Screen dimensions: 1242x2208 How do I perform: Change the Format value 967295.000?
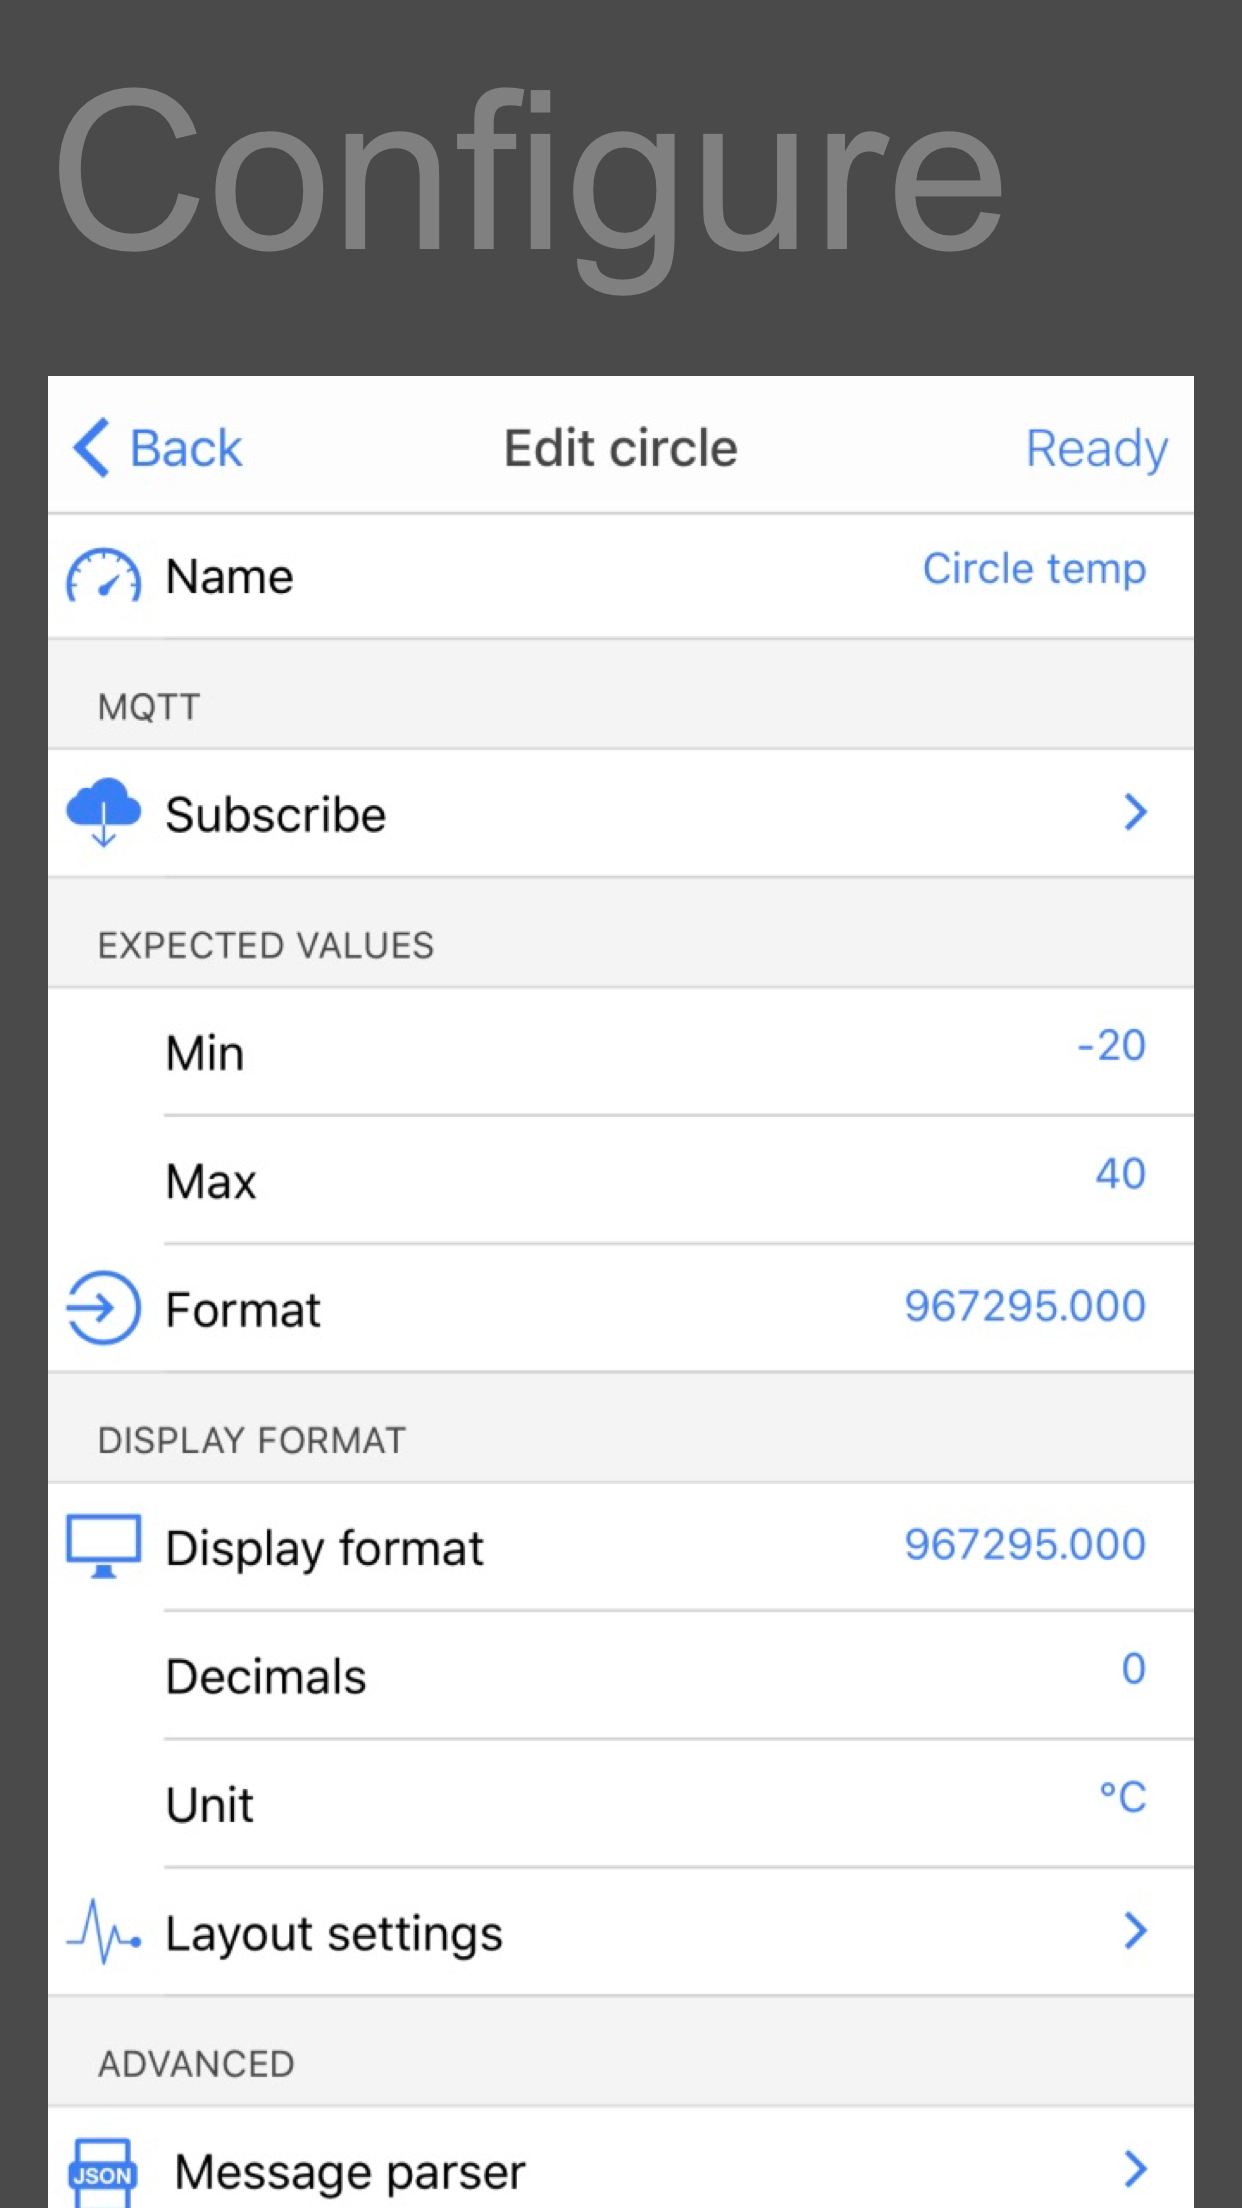pos(1025,1306)
